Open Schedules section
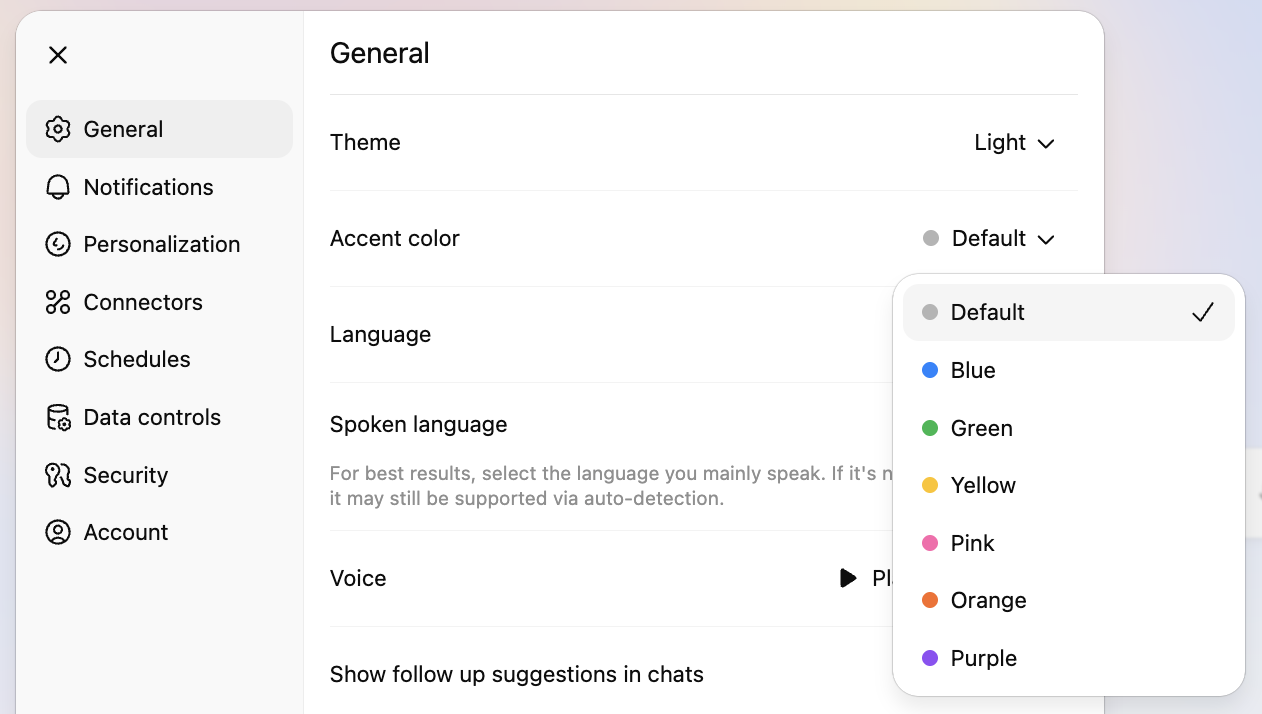The height and width of the screenshot is (714, 1262). click(x=159, y=359)
